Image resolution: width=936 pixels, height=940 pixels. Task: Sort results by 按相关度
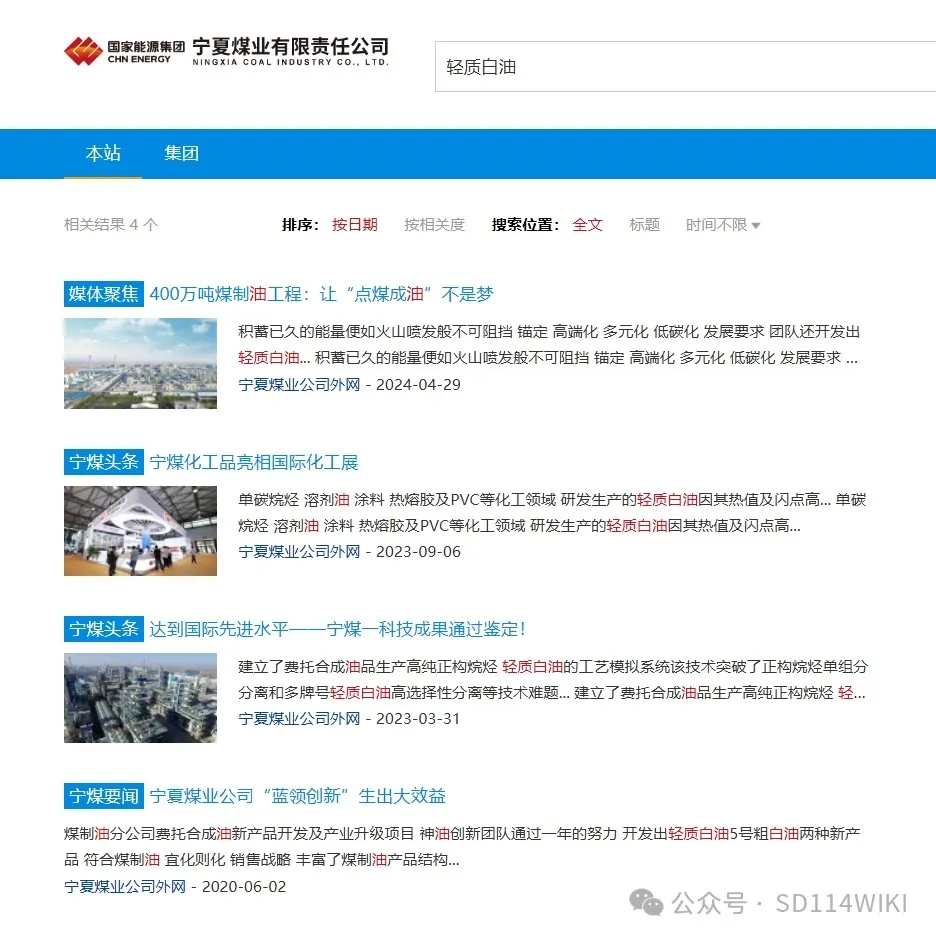pyautogui.click(x=434, y=225)
